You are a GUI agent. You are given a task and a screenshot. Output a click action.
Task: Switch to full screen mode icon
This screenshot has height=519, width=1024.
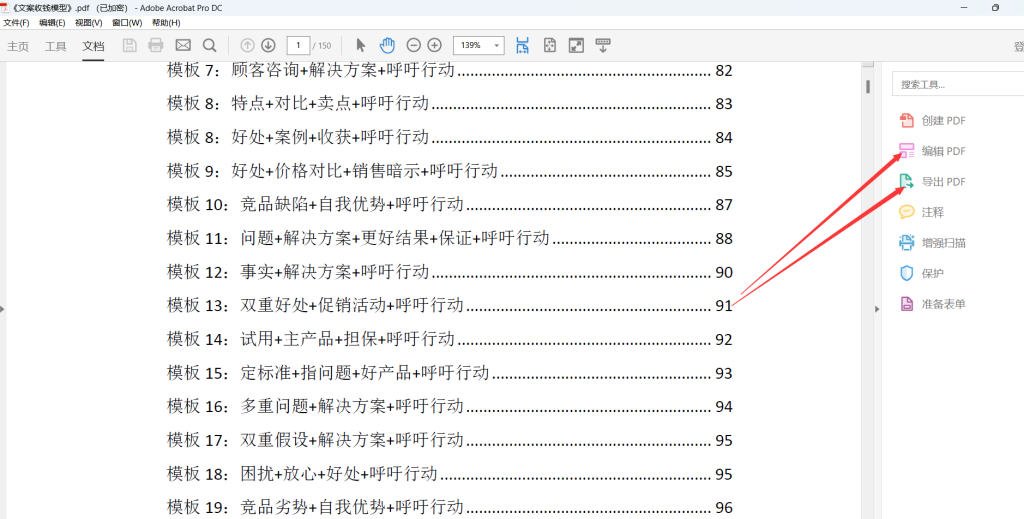coord(576,45)
